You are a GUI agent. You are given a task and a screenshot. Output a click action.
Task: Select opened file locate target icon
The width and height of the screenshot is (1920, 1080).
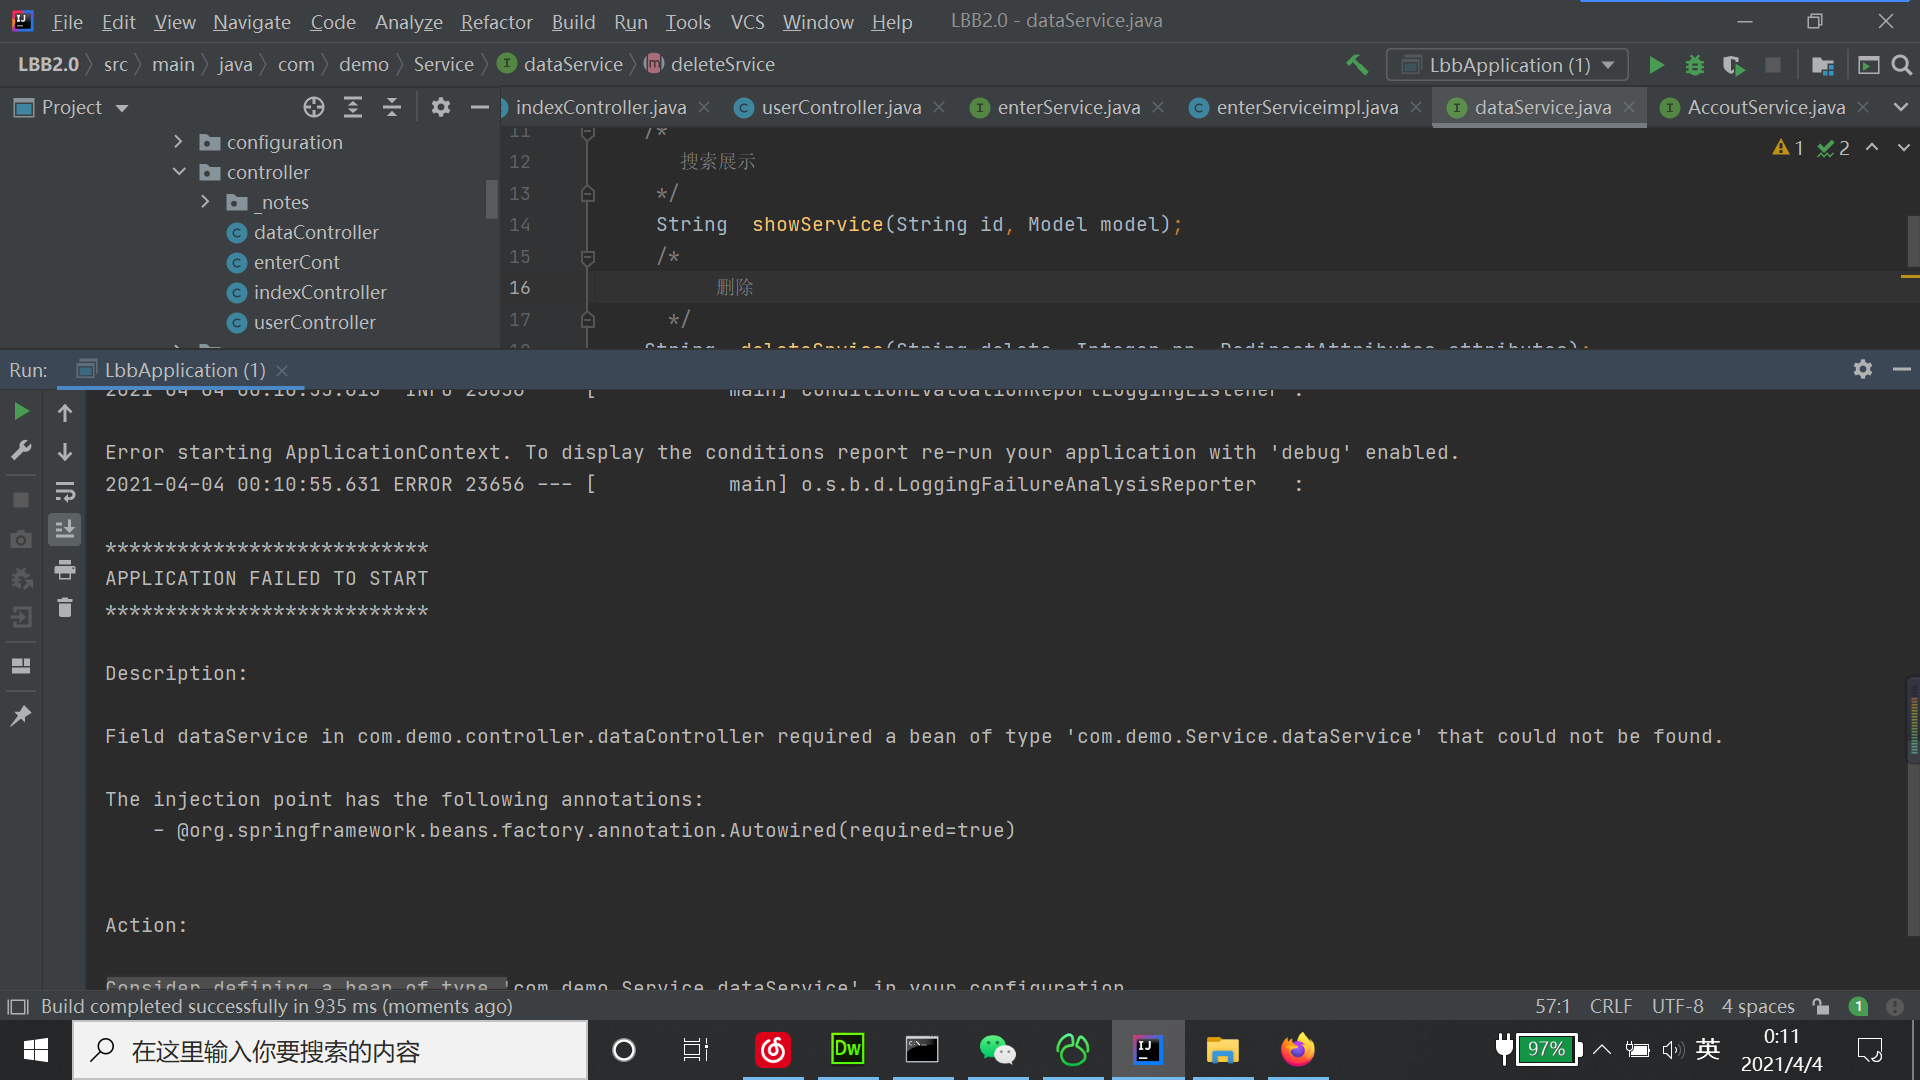pos(314,107)
